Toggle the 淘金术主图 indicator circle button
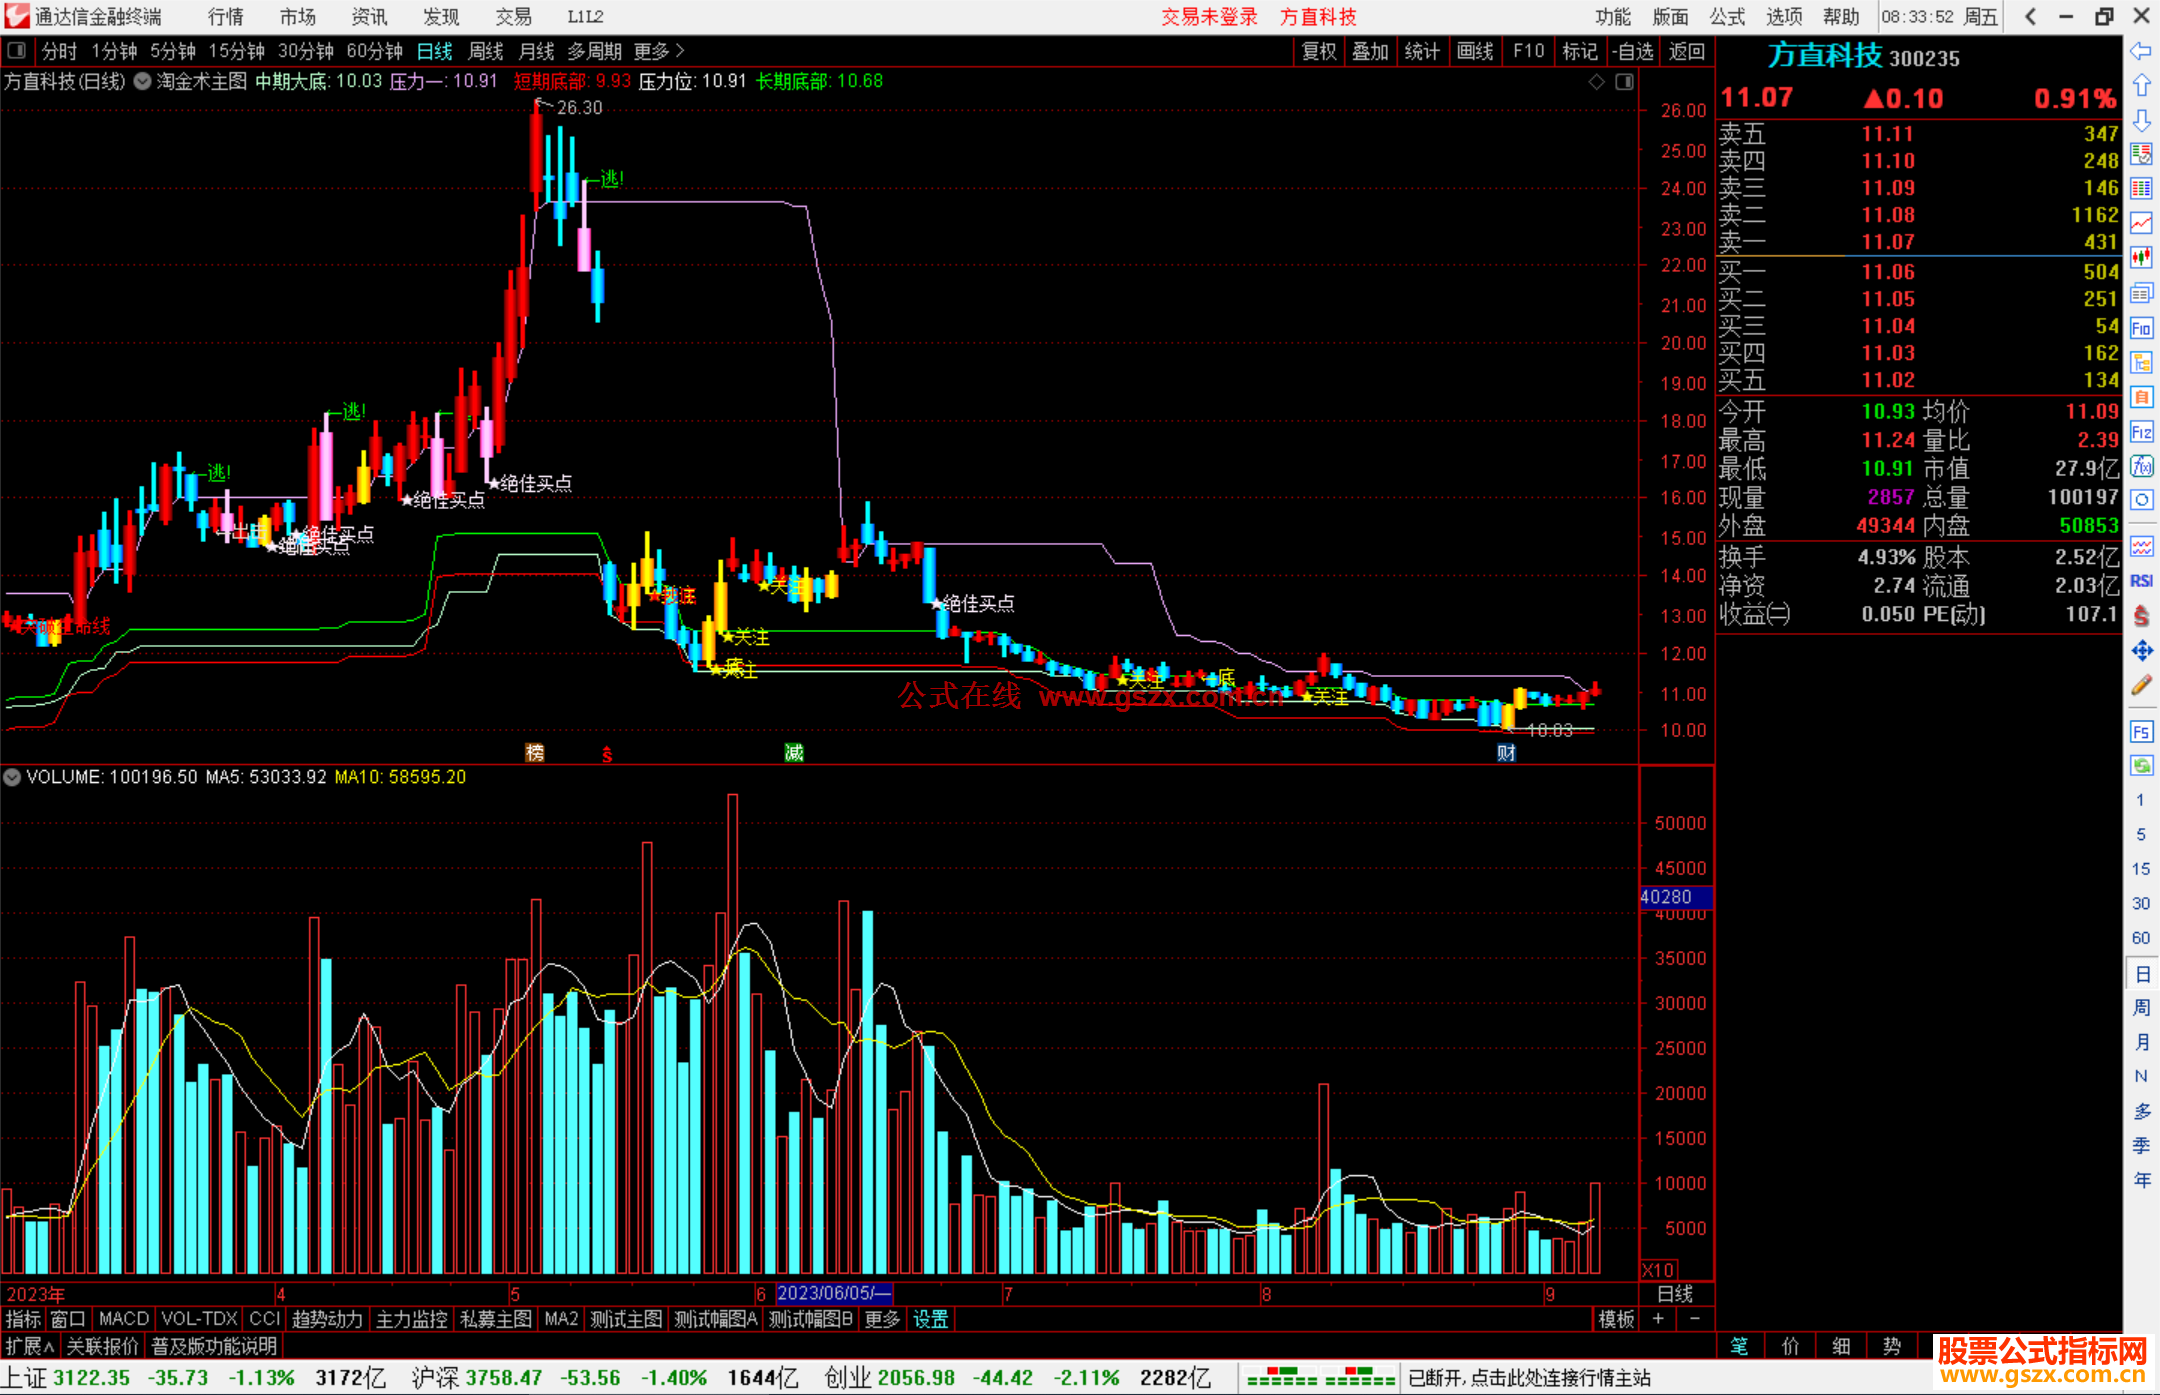 [143, 82]
